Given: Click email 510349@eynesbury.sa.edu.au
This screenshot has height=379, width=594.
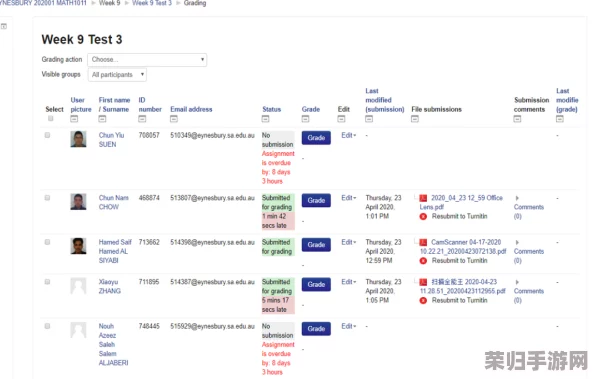Looking at the screenshot, I should (213, 135).
